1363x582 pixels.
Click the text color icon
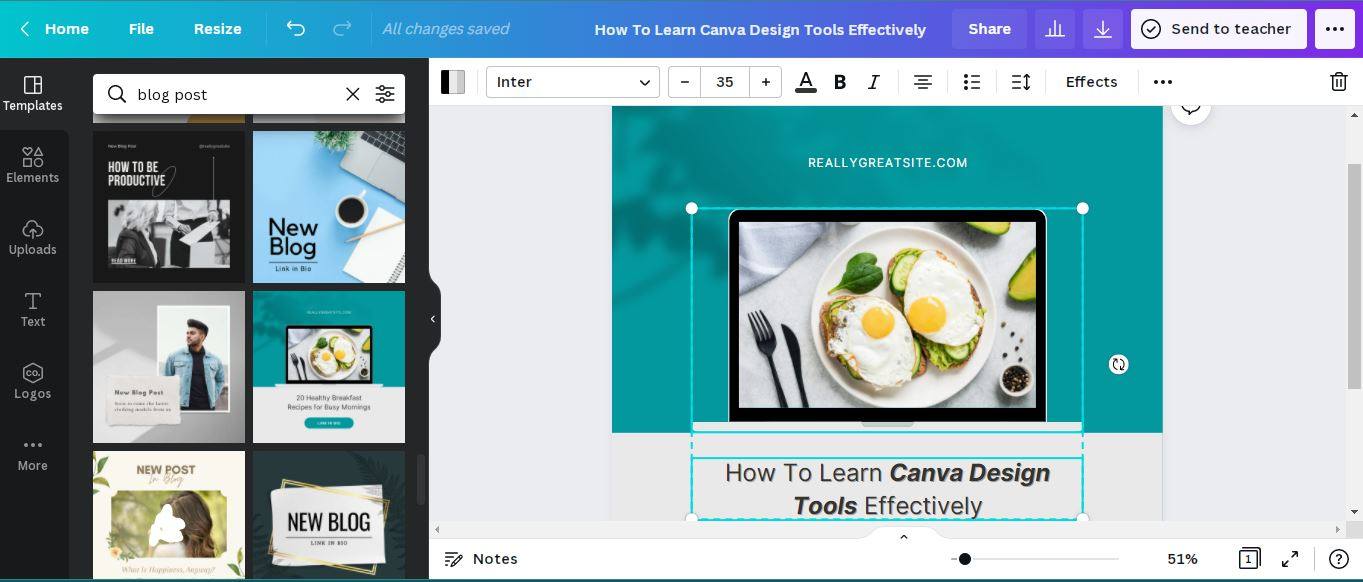(x=805, y=82)
